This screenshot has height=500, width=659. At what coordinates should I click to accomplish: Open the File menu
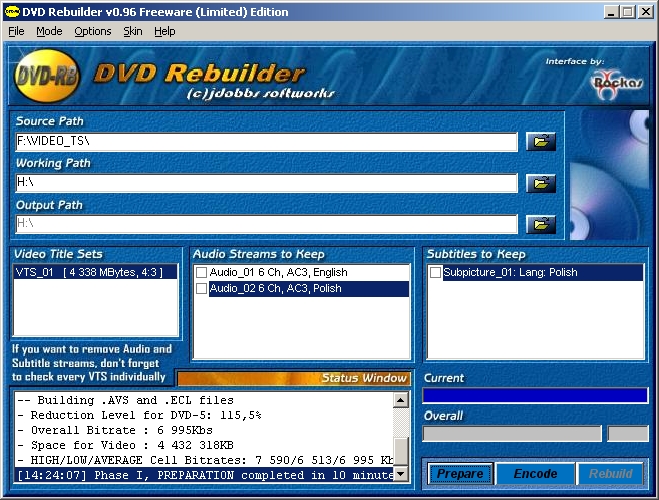click(16, 32)
